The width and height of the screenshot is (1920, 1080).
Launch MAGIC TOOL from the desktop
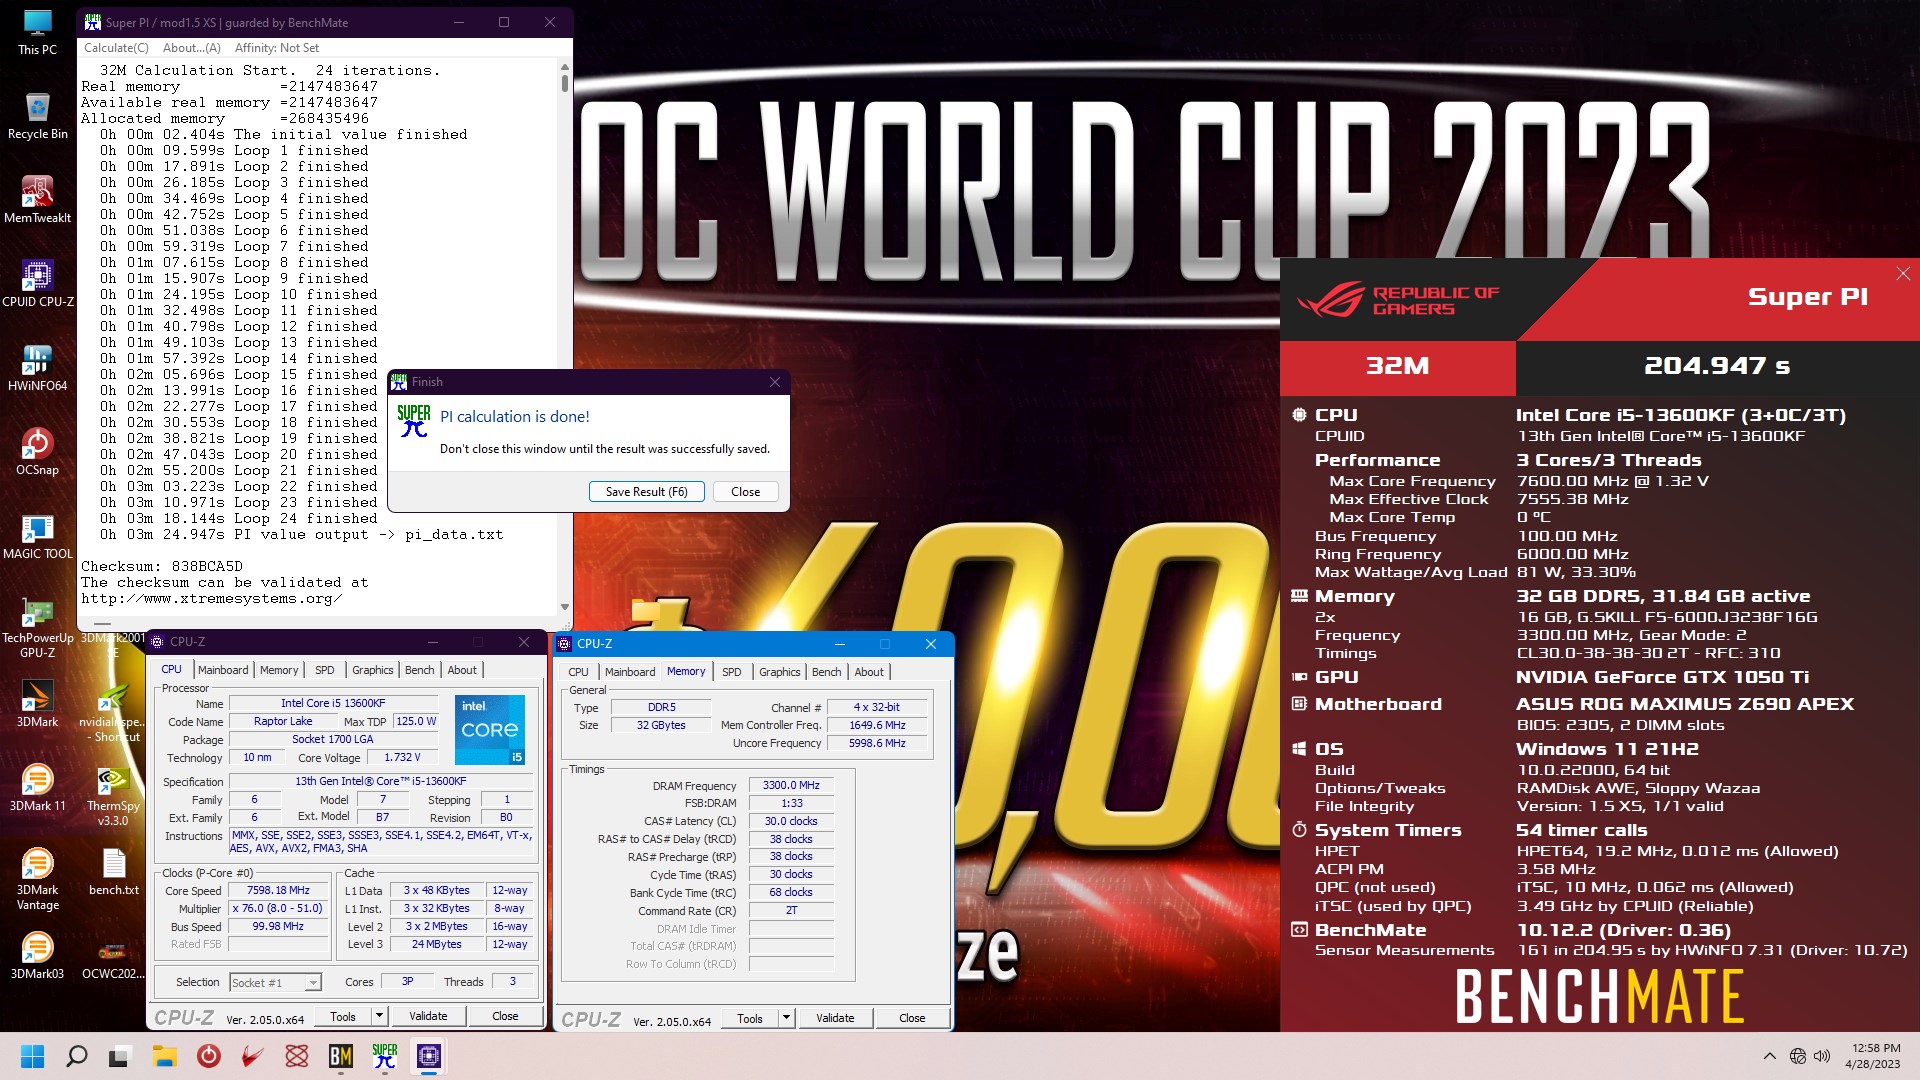[37, 536]
